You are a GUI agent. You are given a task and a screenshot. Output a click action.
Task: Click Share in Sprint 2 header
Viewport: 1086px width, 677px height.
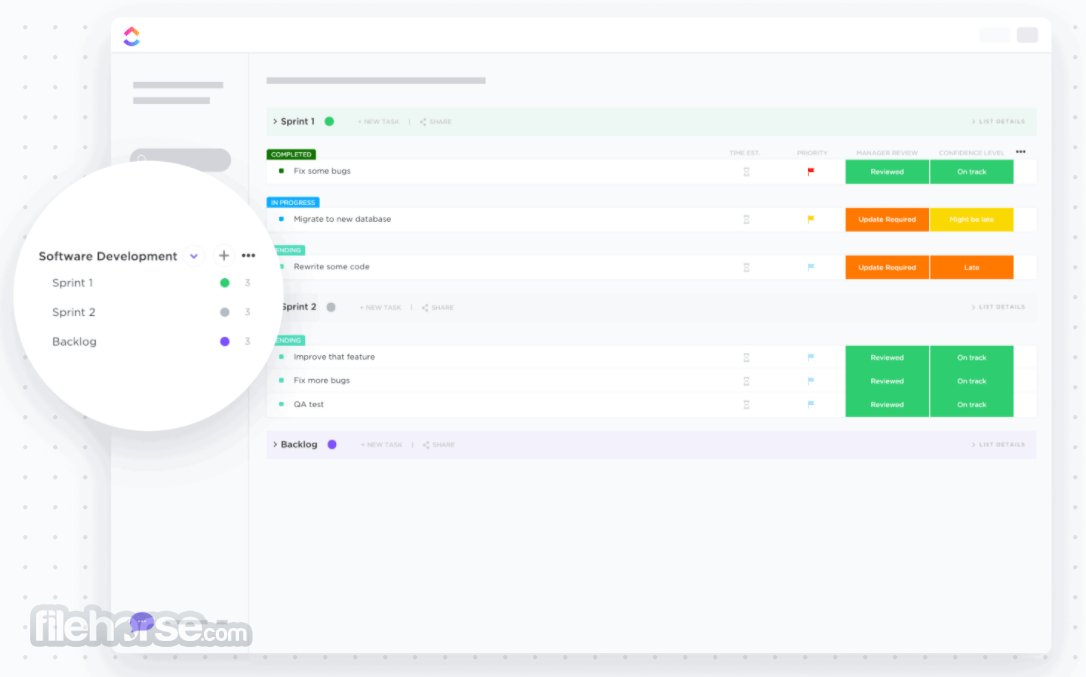coord(438,308)
